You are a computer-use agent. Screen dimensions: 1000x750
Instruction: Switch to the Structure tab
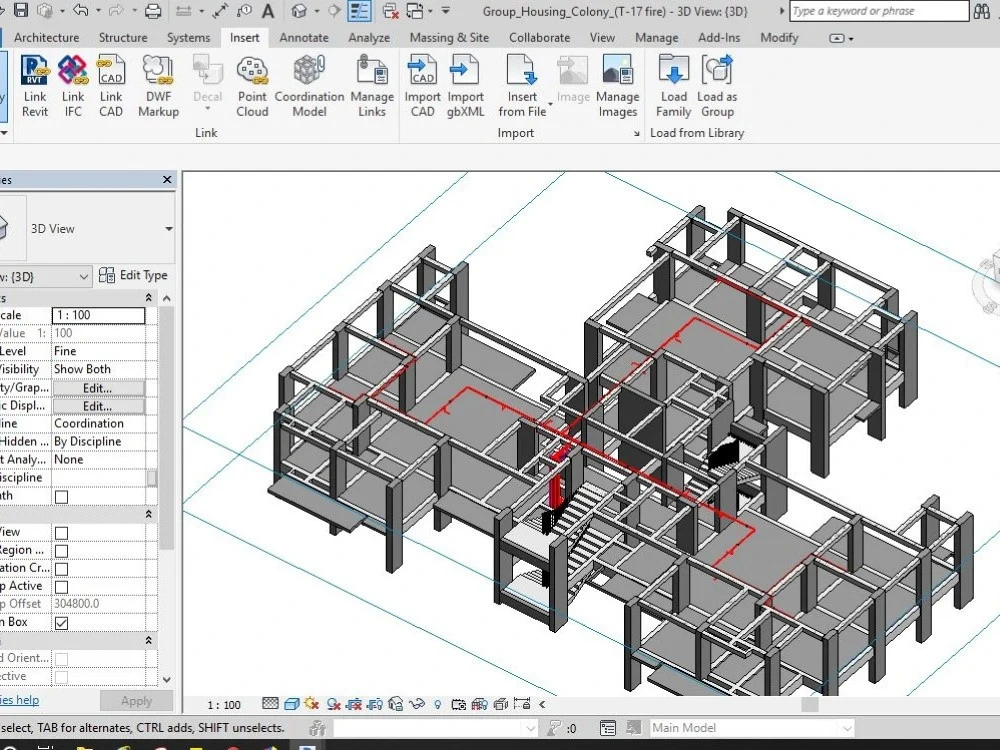pyautogui.click(x=123, y=38)
